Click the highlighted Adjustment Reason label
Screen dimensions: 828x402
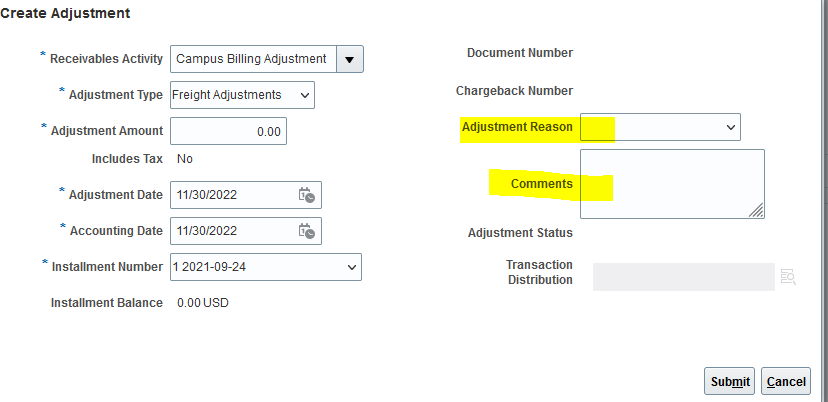[517, 127]
